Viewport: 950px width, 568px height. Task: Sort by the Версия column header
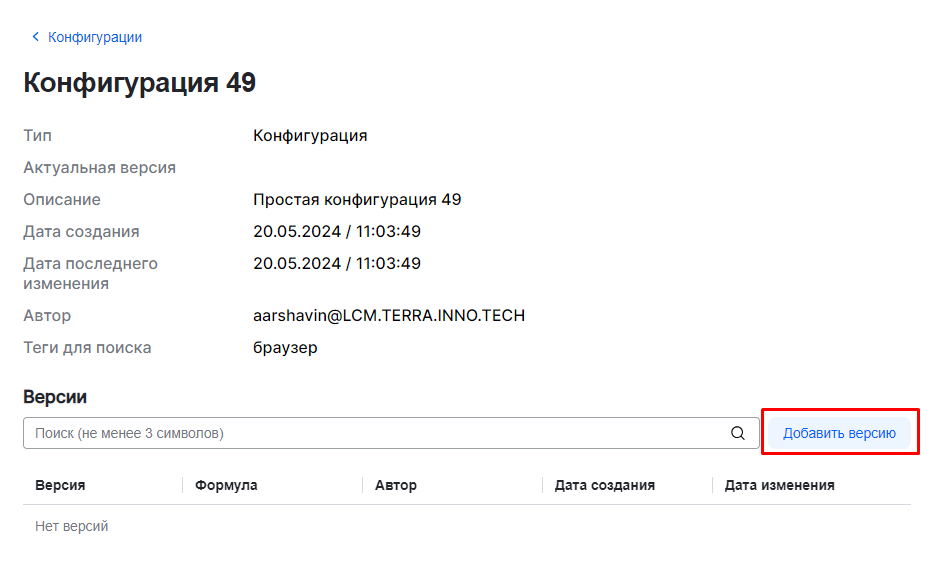(x=60, y=485)
